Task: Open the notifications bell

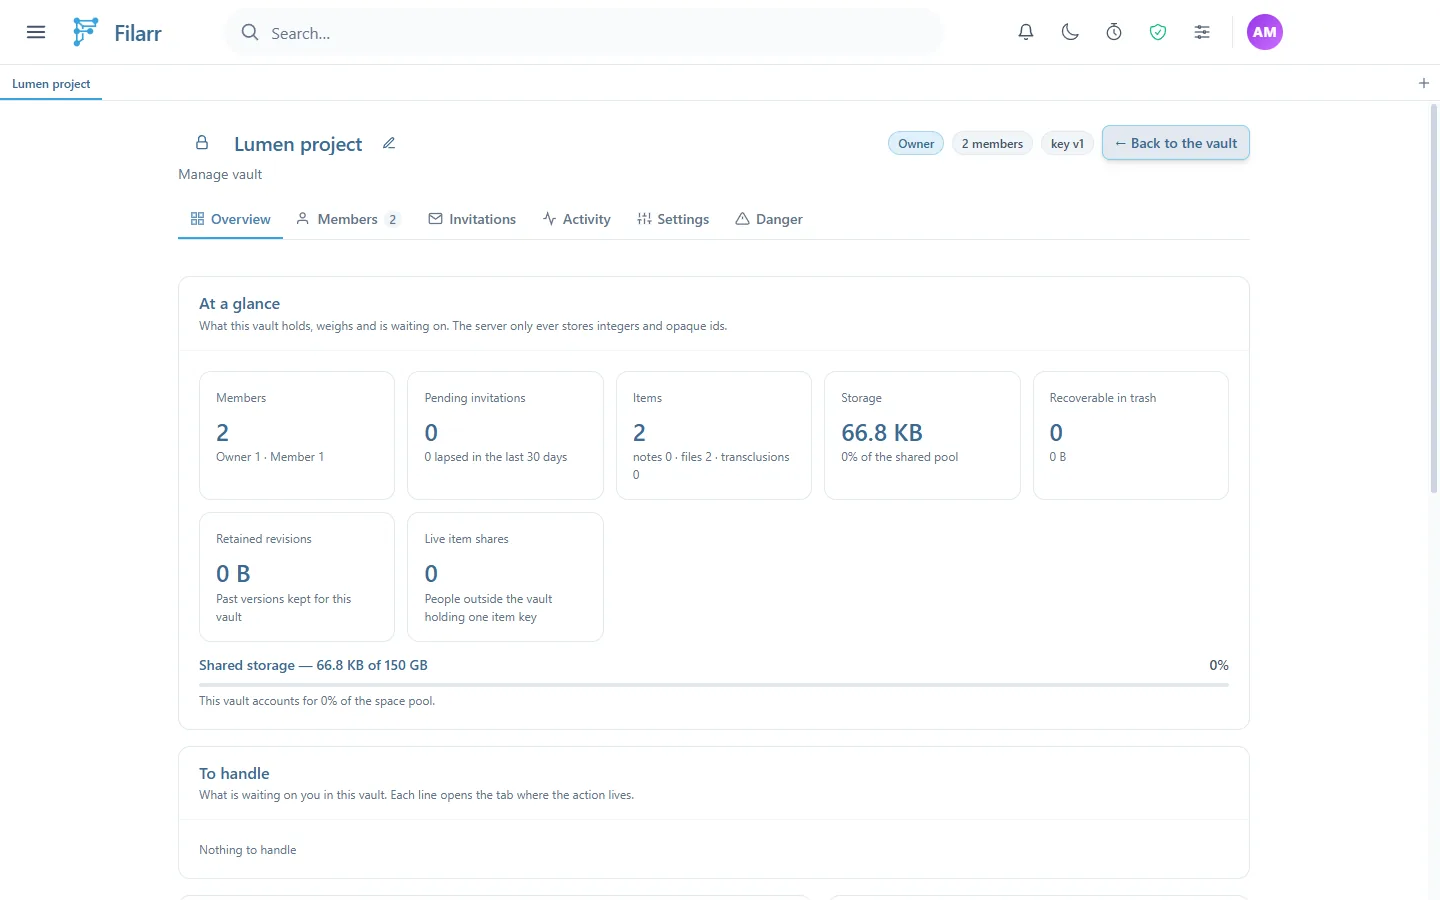Action: (1026, 32)
